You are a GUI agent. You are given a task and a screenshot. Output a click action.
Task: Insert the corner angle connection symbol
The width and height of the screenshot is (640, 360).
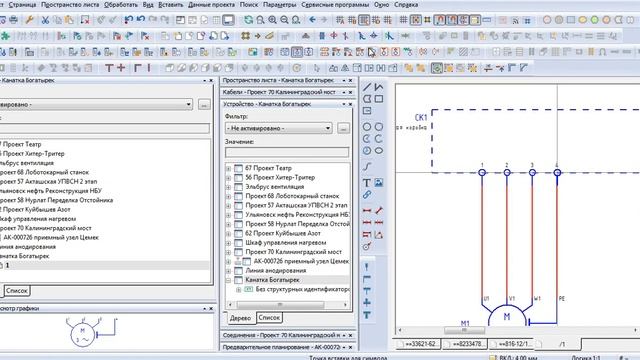(367, 279)
